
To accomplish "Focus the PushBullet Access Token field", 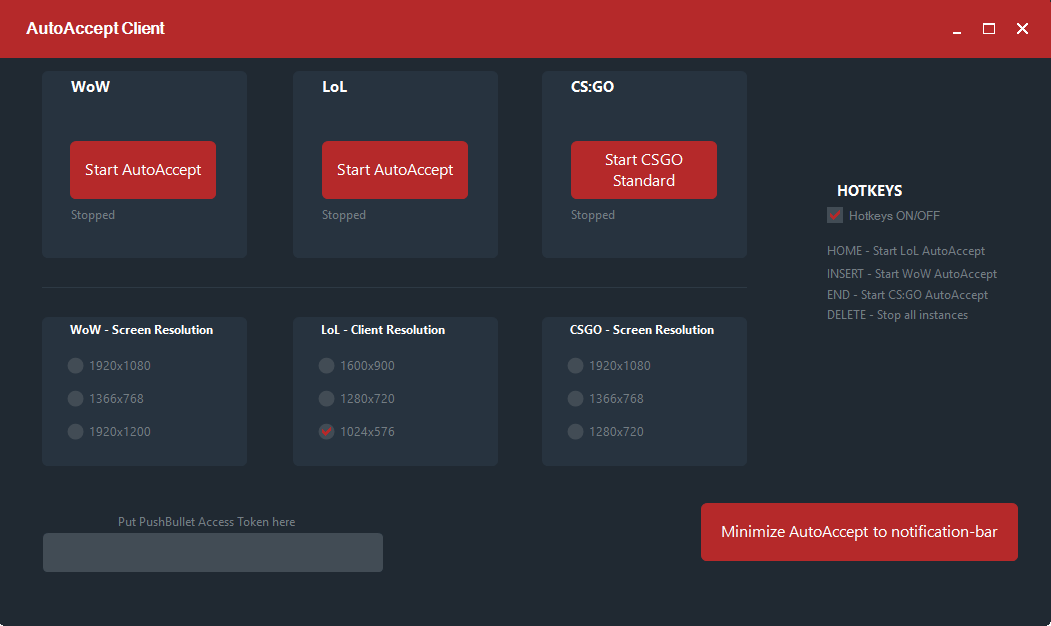I will coord(213,552).
